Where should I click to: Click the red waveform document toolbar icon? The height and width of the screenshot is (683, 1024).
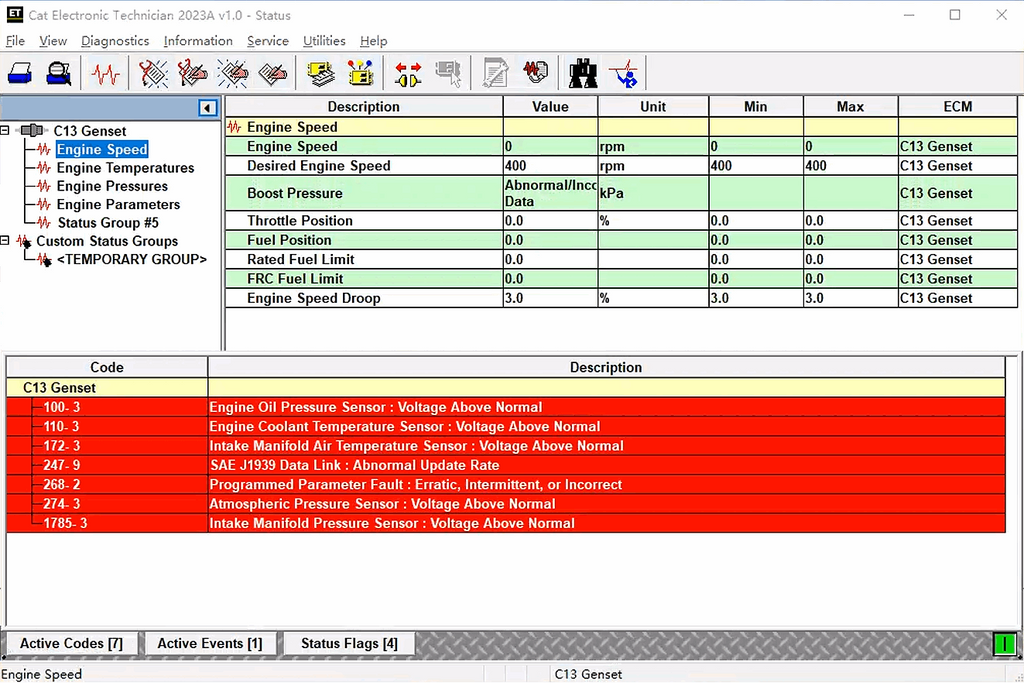pos(536,72)
